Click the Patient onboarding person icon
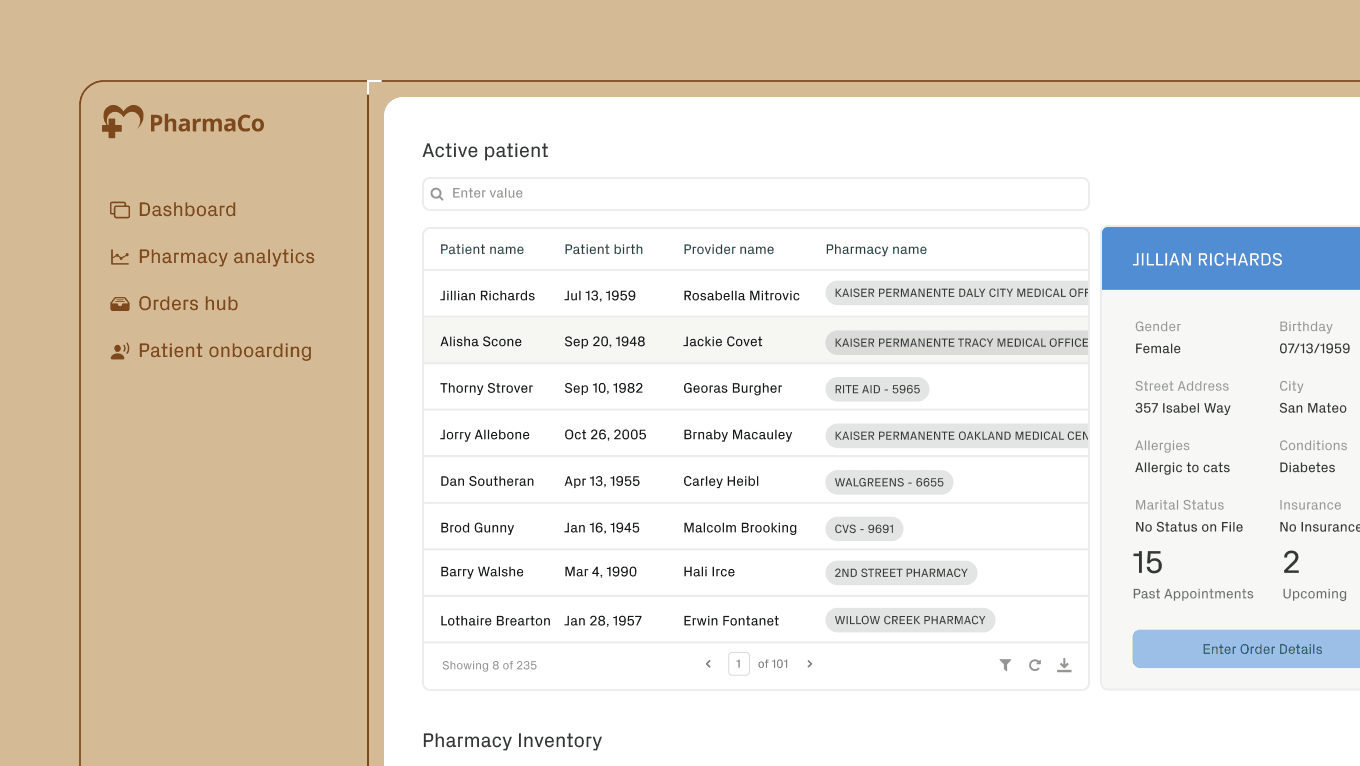This screenshot has height=766, width=1360. pyautogui.click(x=120, y=350)
